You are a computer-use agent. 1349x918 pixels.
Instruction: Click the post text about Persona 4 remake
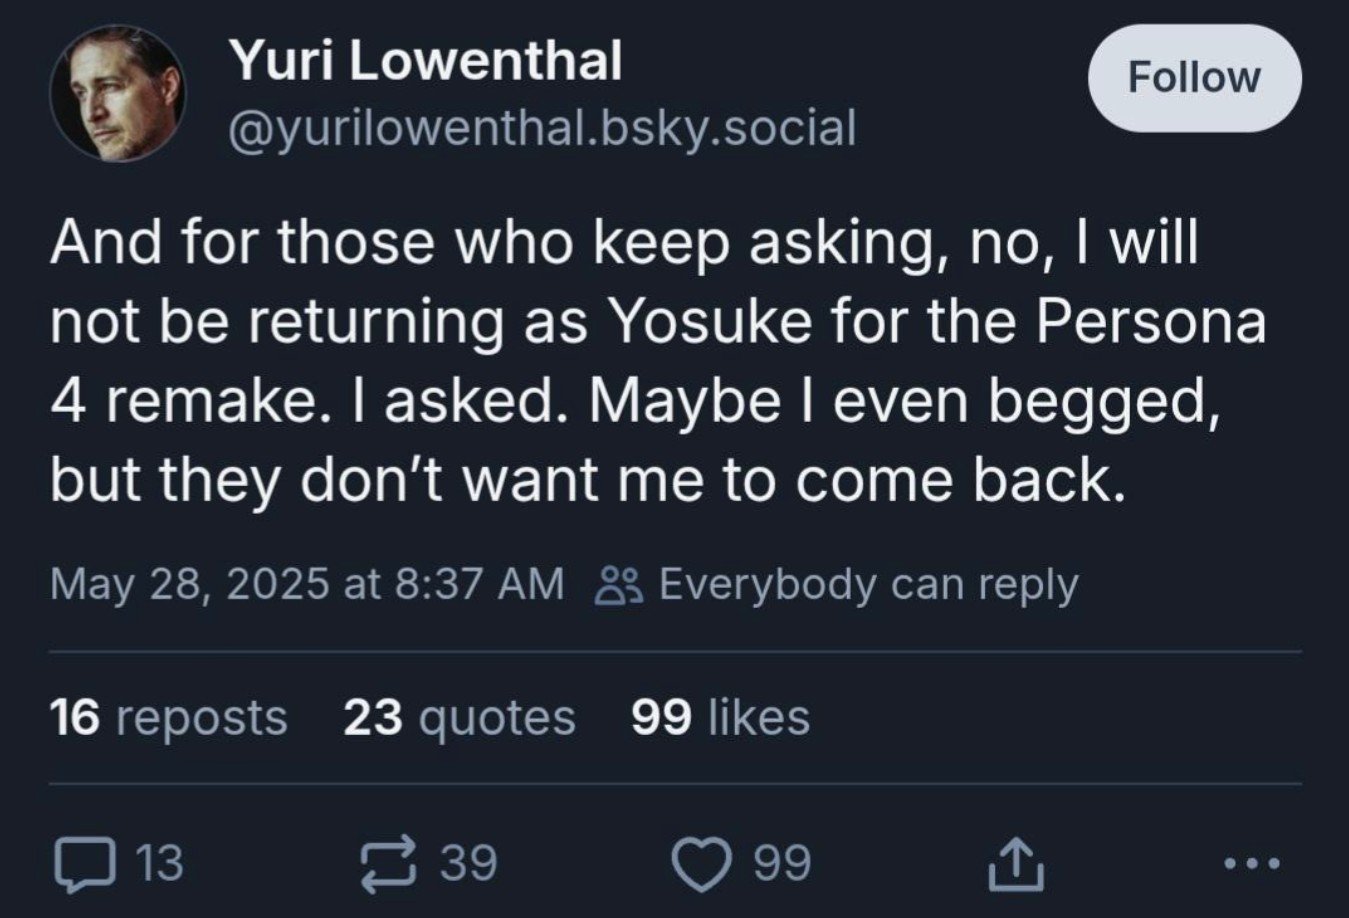point(658,361)
